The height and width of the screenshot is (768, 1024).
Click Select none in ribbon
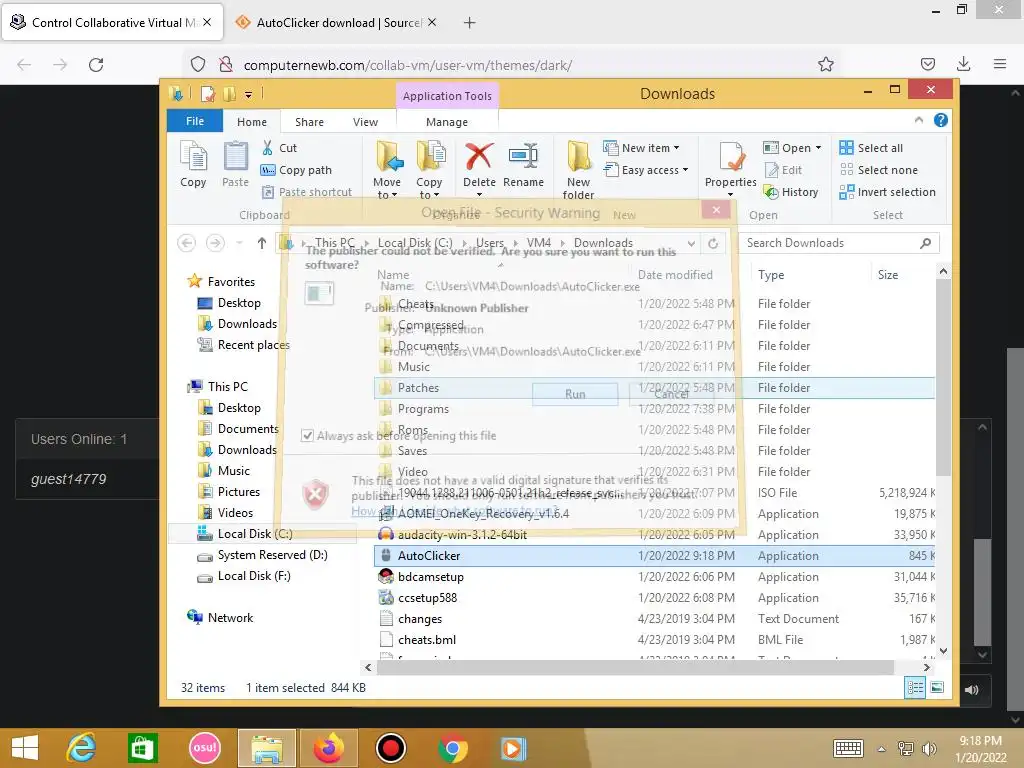tap(879, 170)
